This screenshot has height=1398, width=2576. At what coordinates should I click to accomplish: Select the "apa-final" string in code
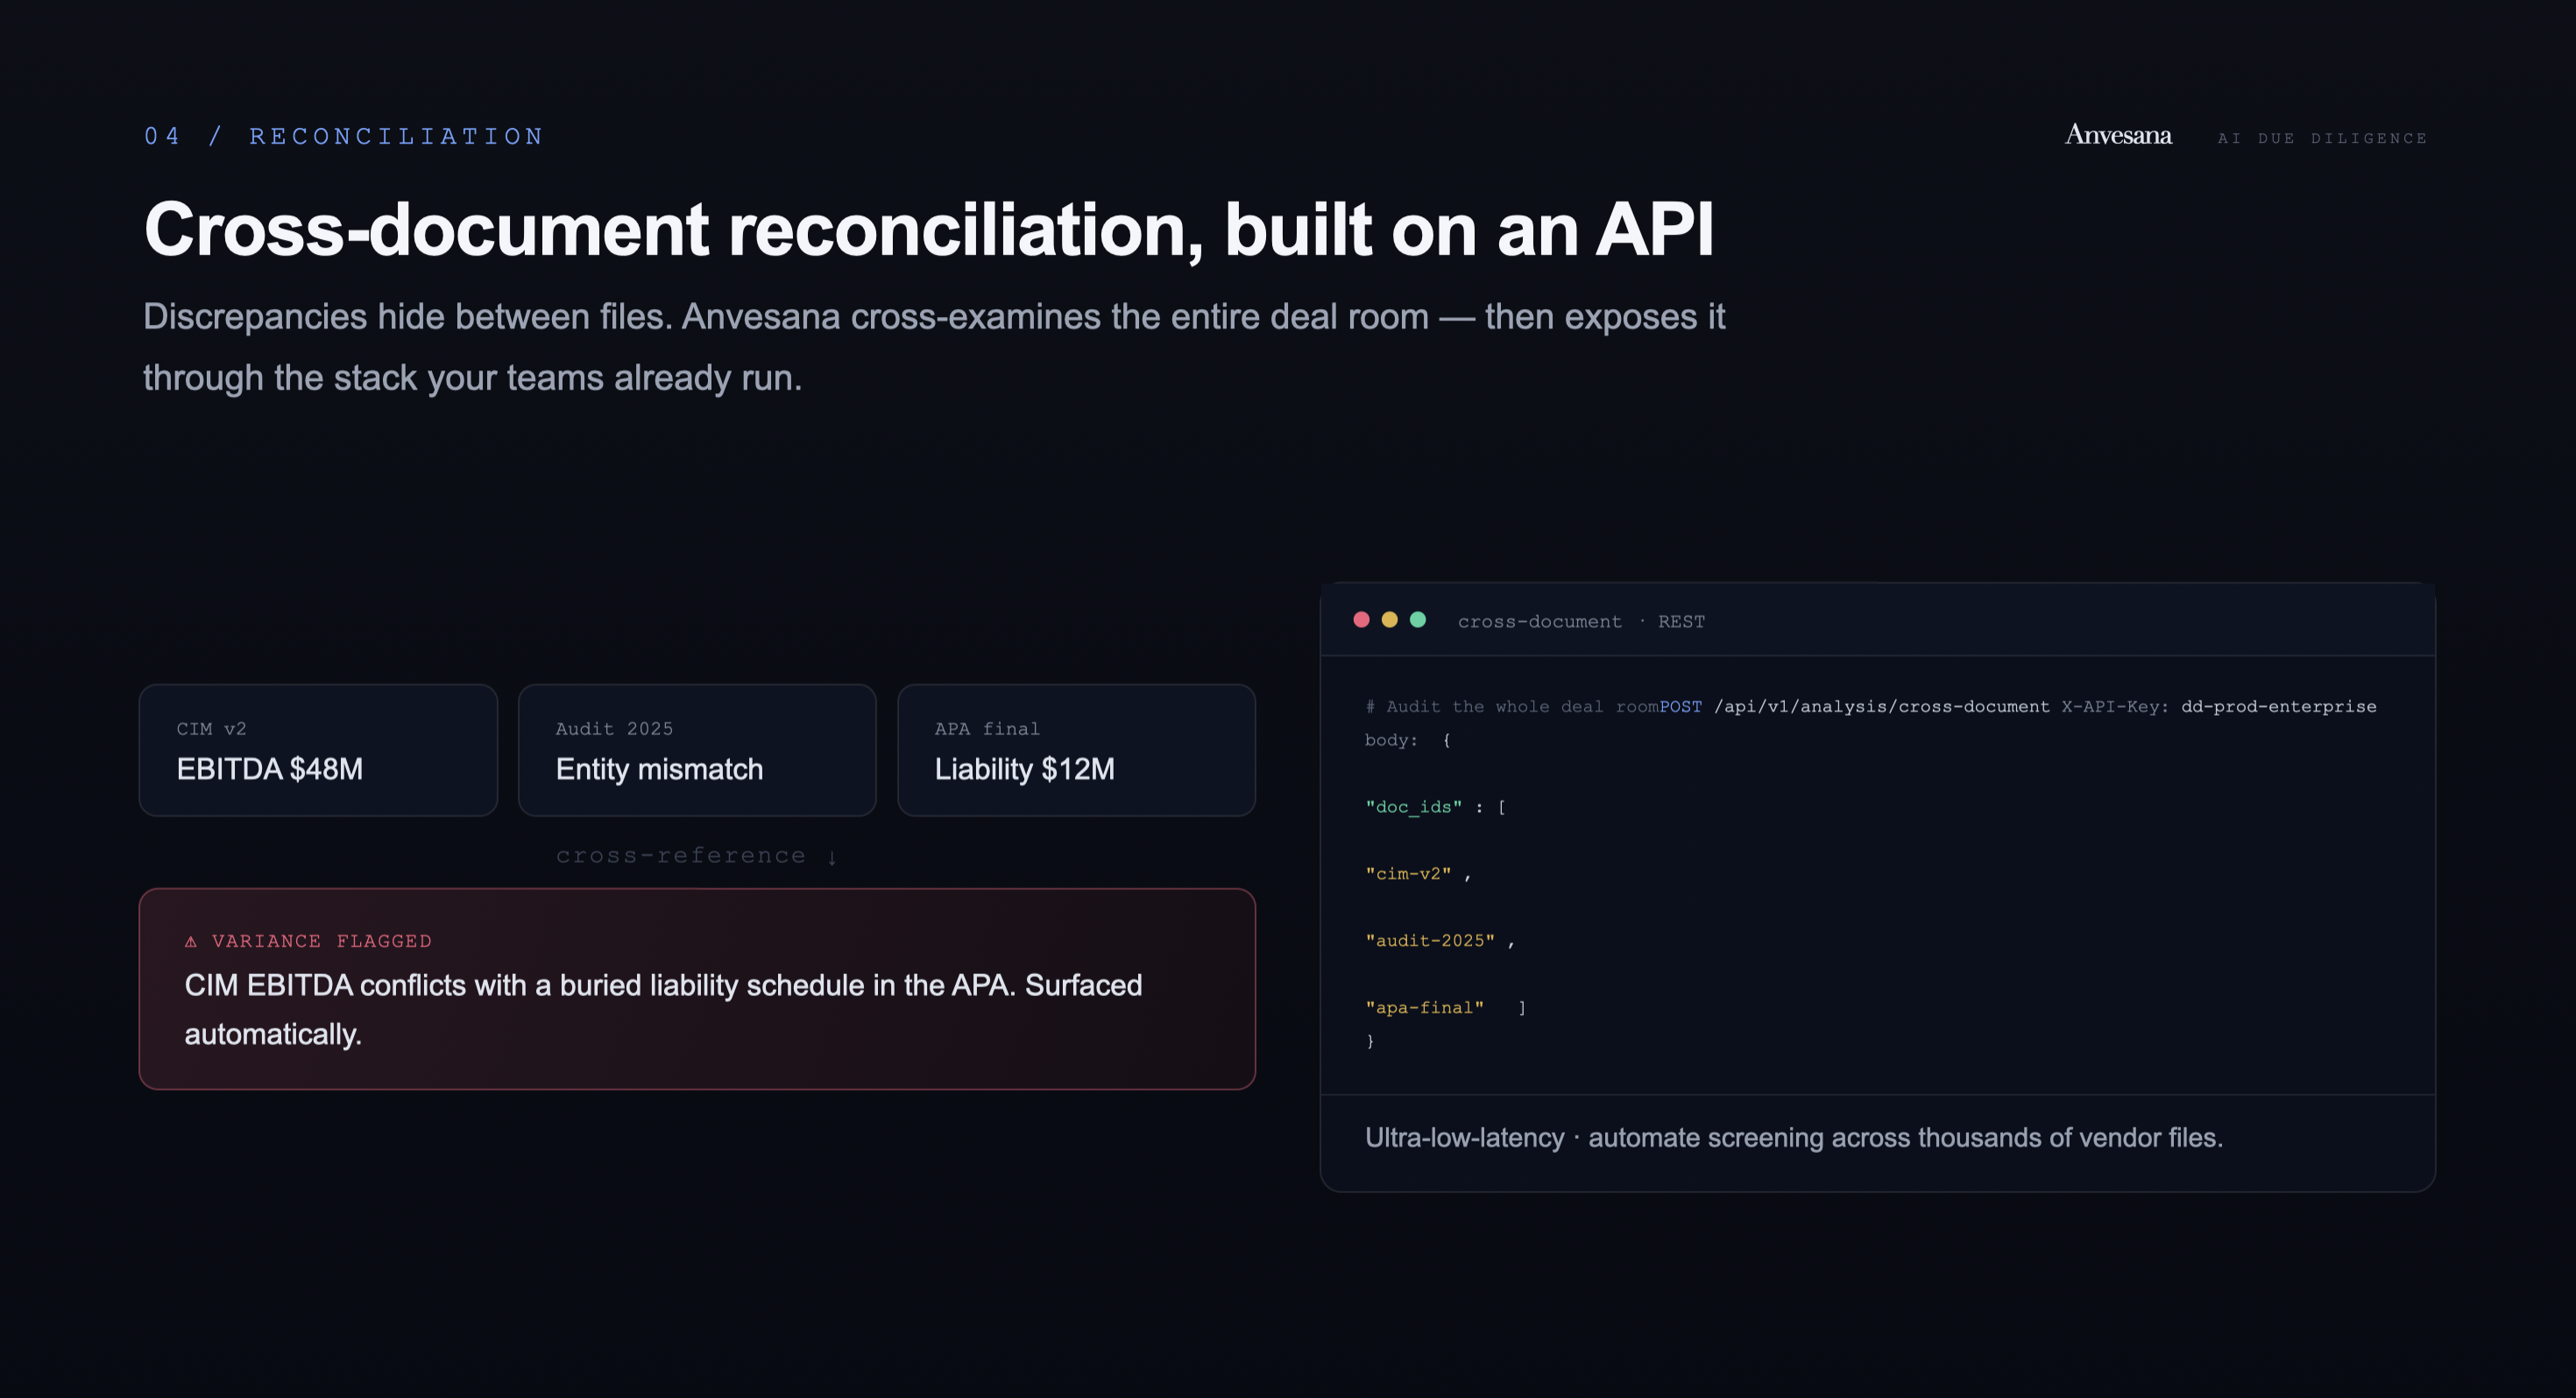pos(1424,1008)
